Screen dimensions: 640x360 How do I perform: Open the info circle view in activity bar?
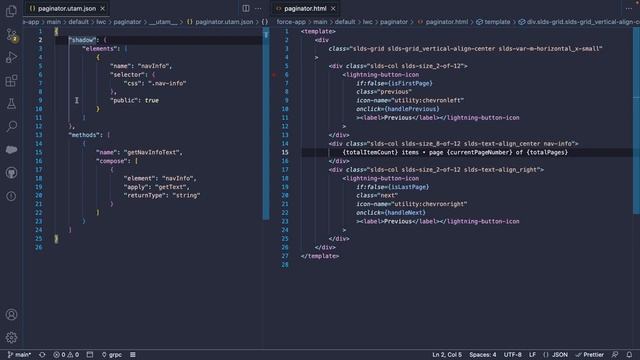coord(11,196)
